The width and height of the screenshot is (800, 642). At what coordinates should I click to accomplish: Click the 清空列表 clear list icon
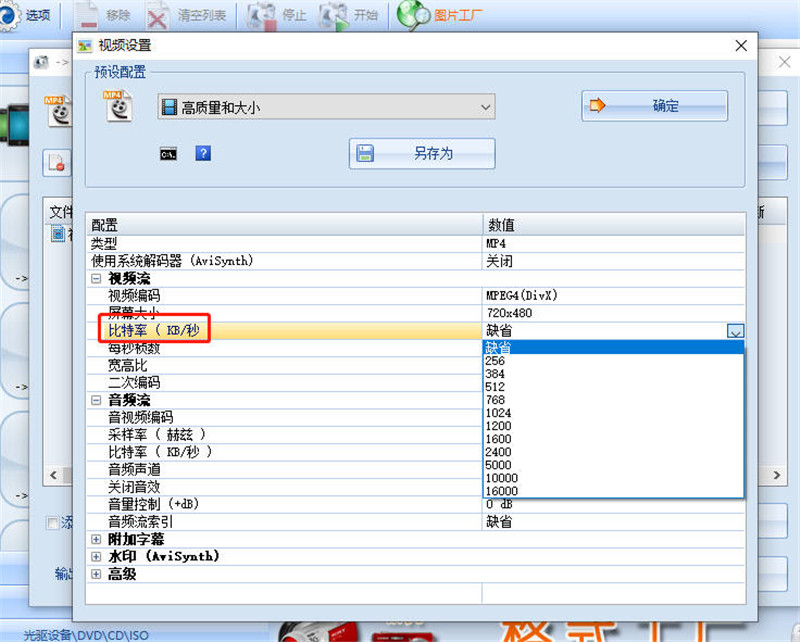pos(158,15)
